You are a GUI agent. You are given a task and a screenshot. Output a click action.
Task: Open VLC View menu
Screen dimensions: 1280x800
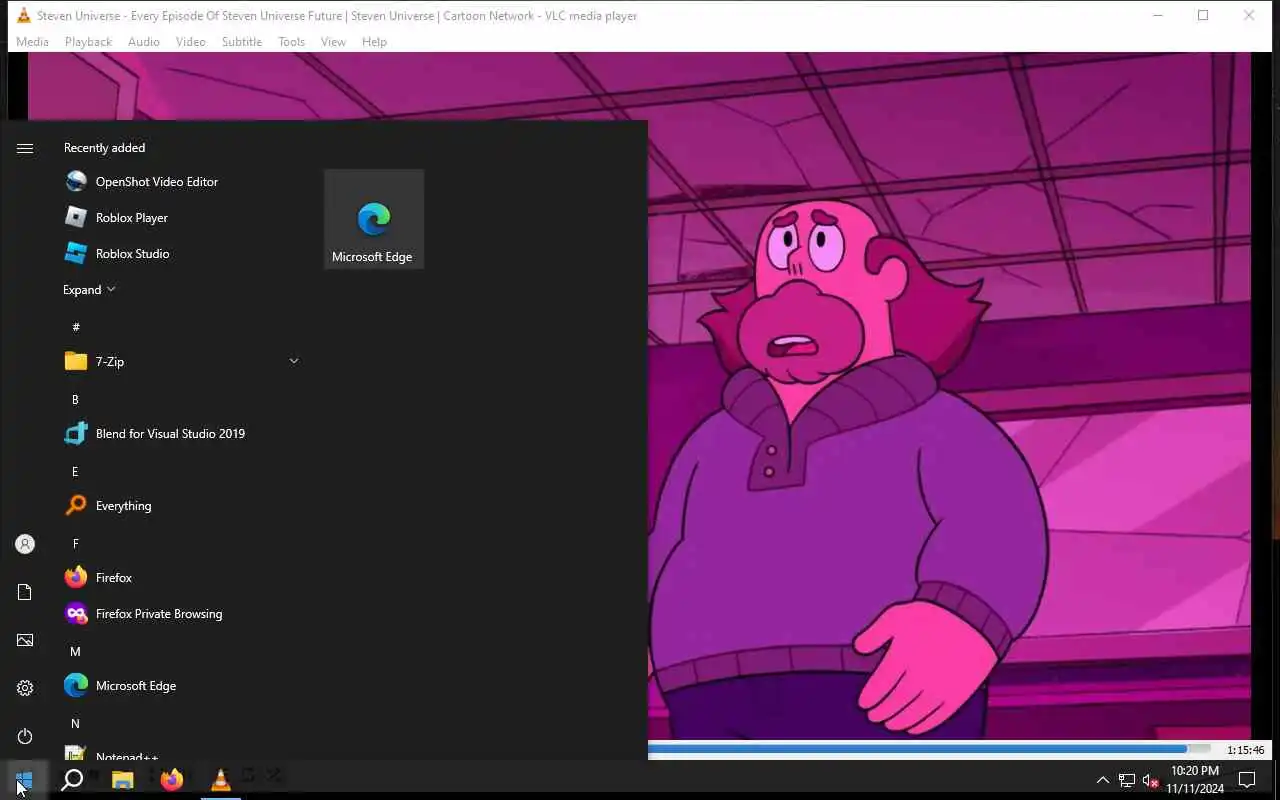pos(333,42)
